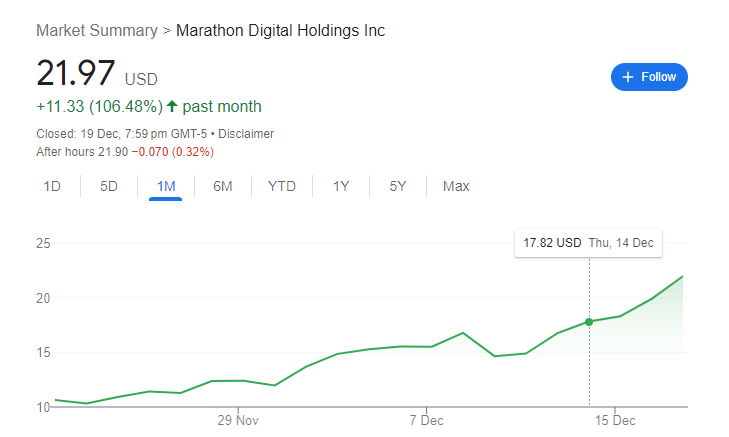Click the Marathon Digital Holdings Inc title
Image resolution: width=729 pixels, height=437 pixels.
[280, 30]
